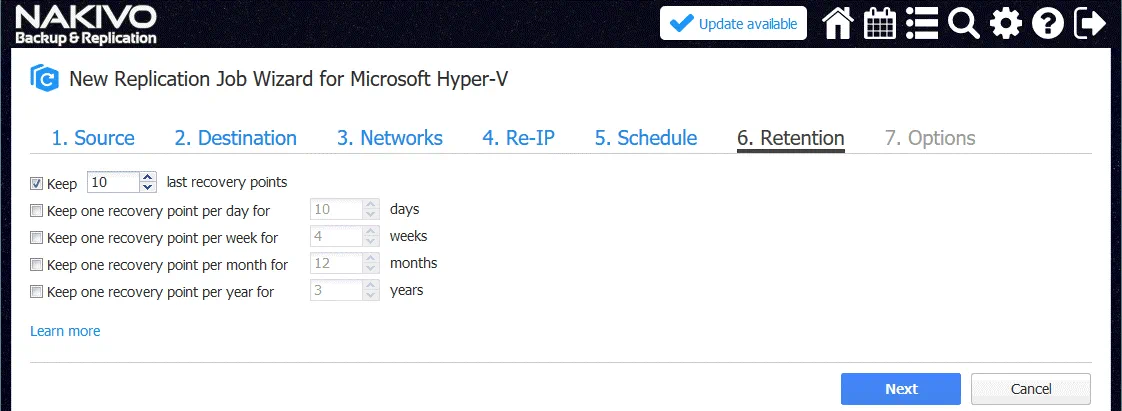Increase last recovery points stepper value

[148, 177]
